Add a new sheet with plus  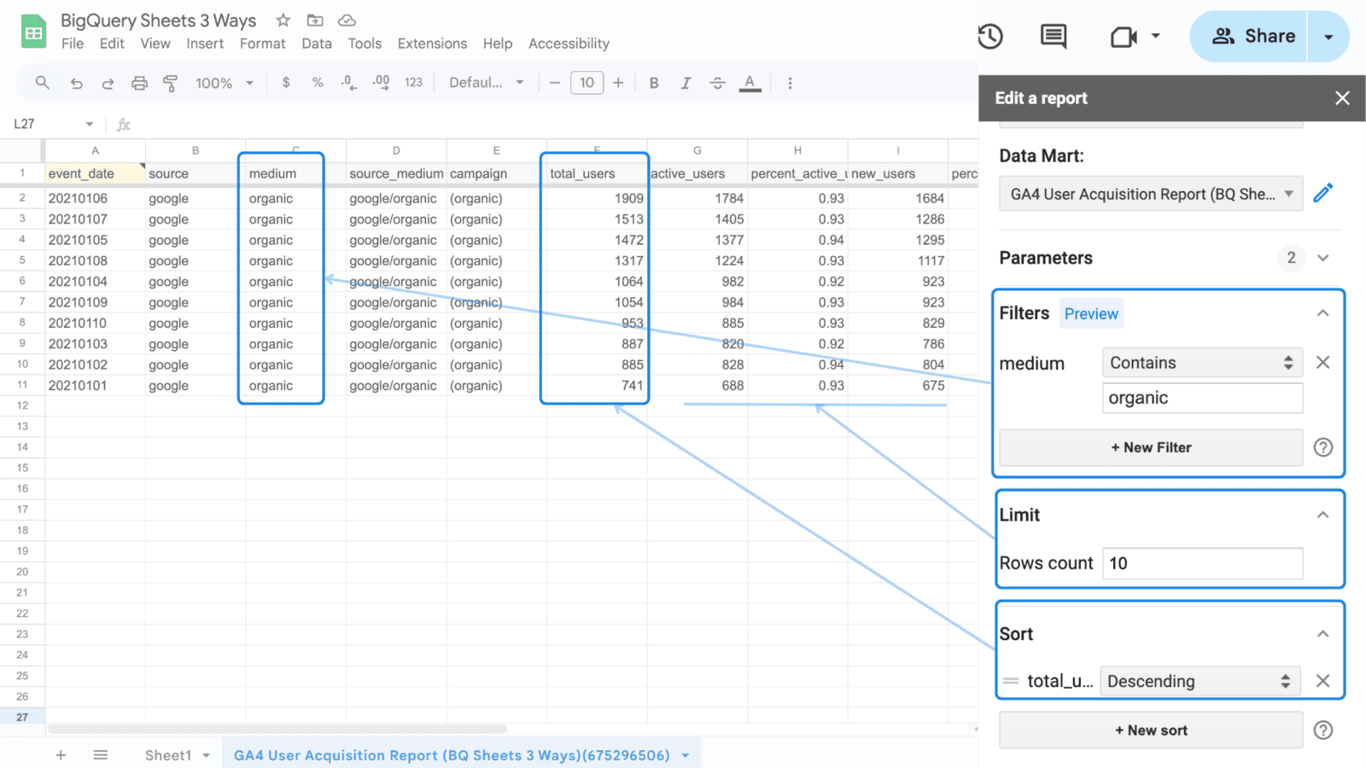click(61, 755)
